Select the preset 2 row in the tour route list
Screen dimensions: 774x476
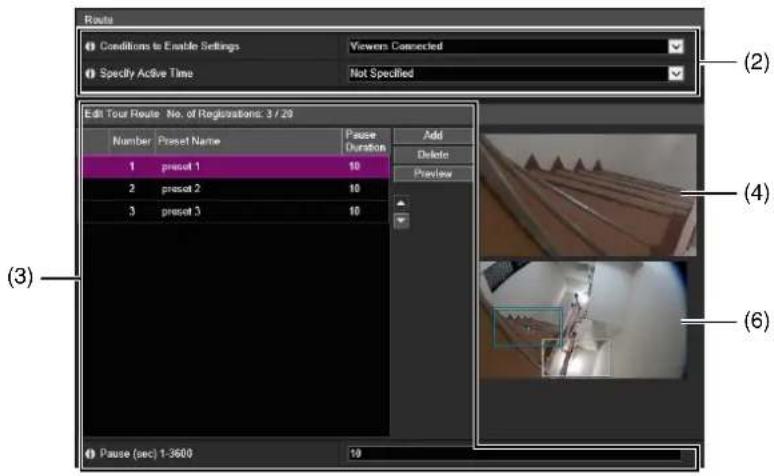[236, 189]
